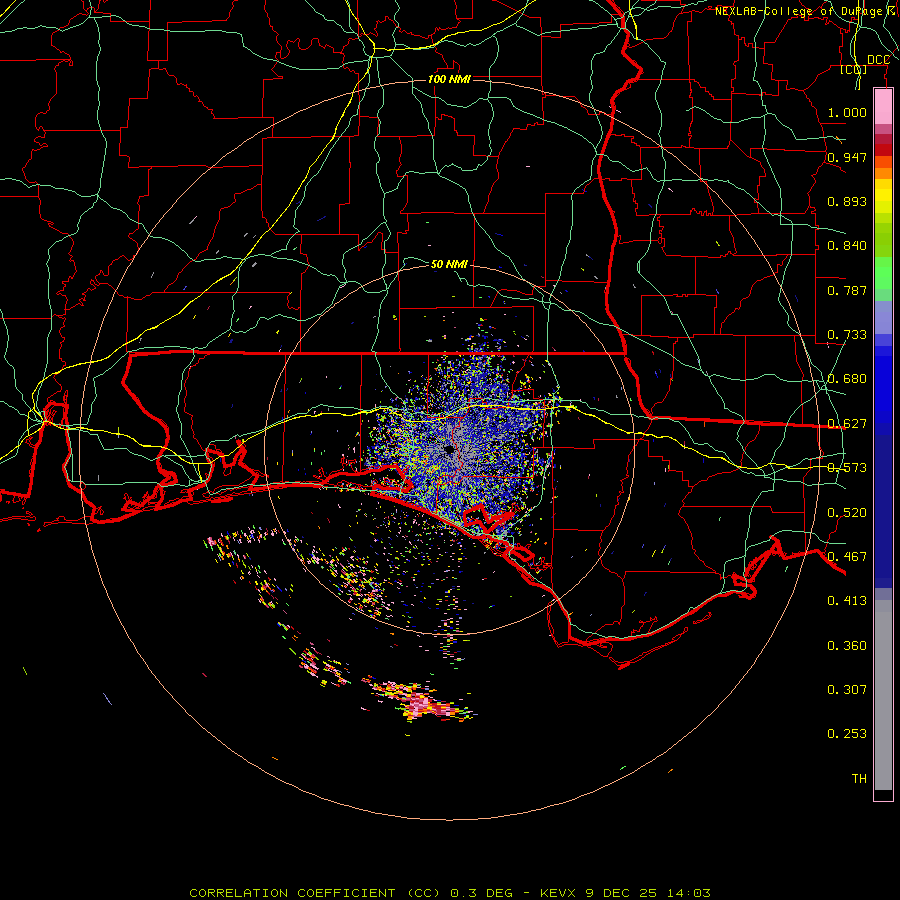This screenshot has height=900, width=900.
Task: Click the 1.000 value on the scale
Action: pyautogui.click(x=847, y=112)
